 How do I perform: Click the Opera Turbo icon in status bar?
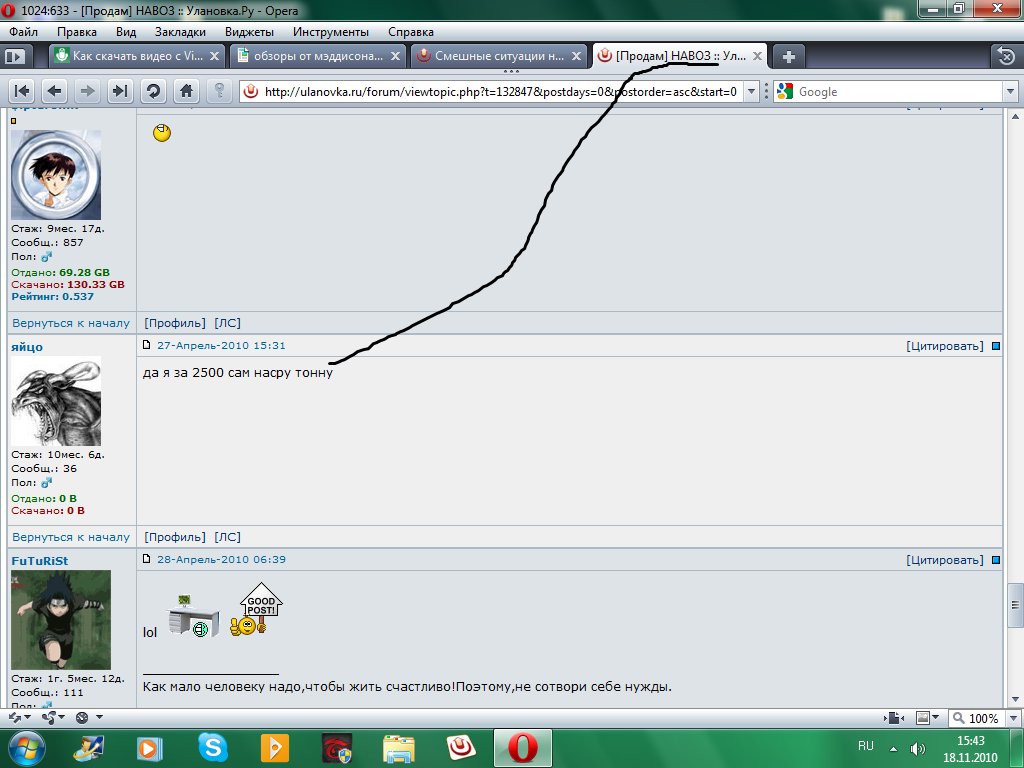tap(82, 717)
